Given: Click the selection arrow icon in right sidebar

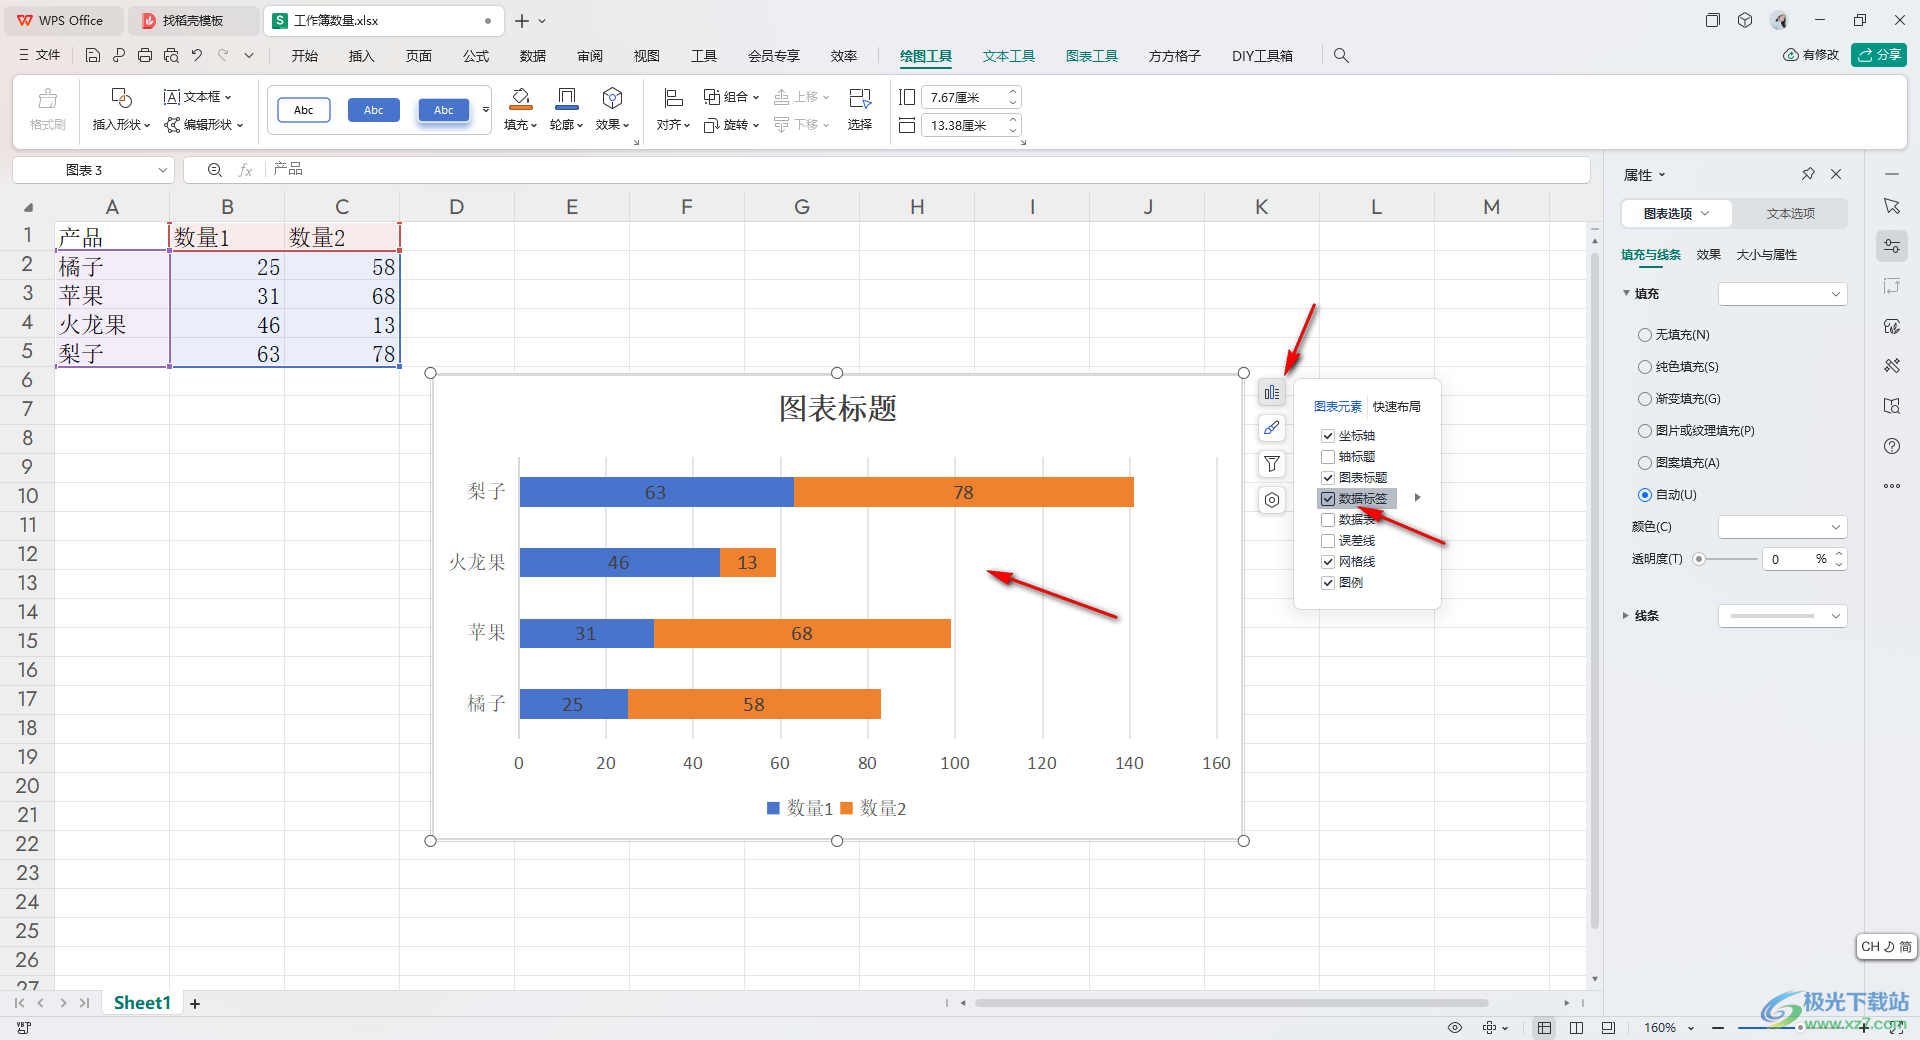Looking at the screenshot, I should (1892, 206).
